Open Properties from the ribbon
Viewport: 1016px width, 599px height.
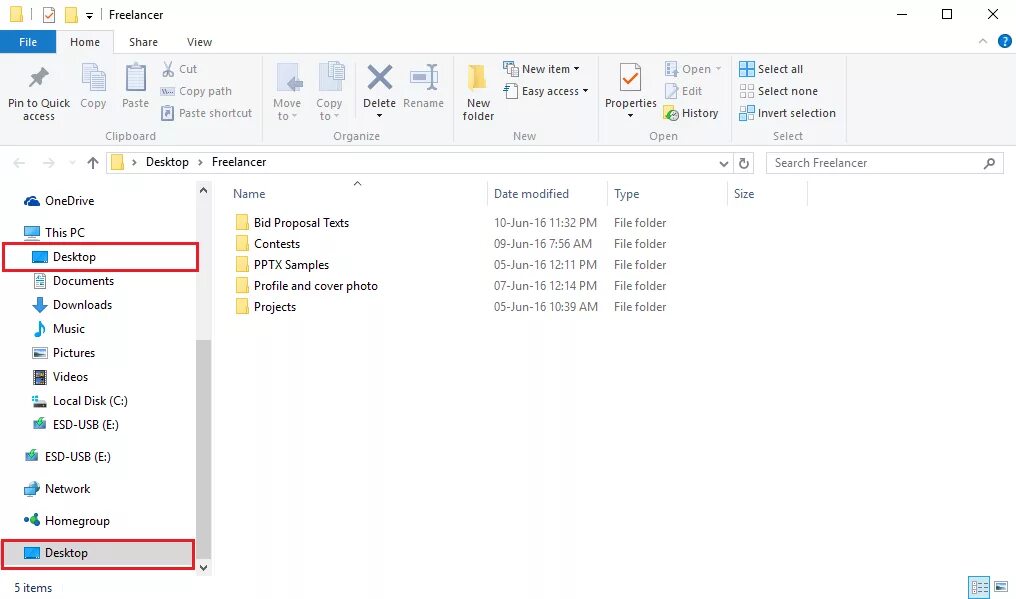click(630, 91)
